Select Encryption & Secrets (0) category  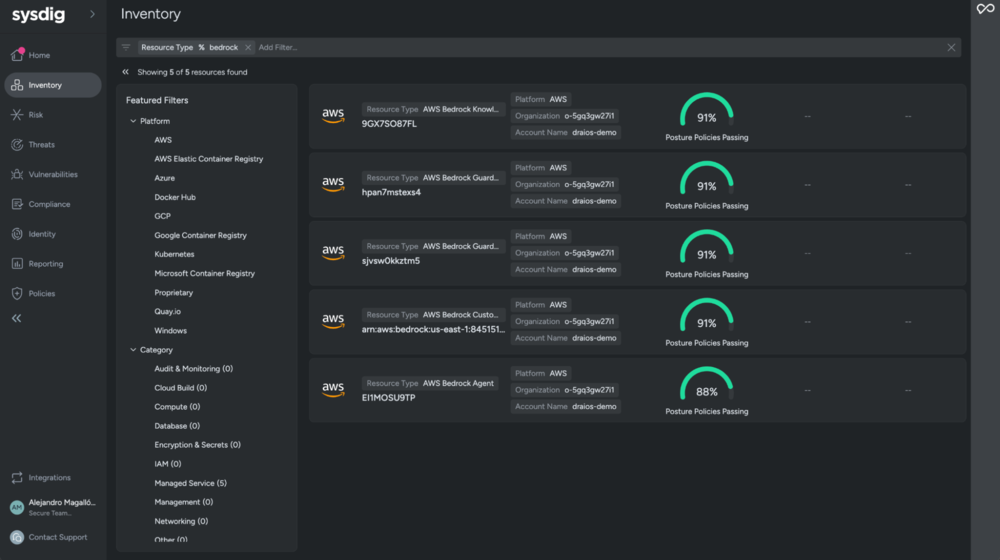click(x=197, y=445)
